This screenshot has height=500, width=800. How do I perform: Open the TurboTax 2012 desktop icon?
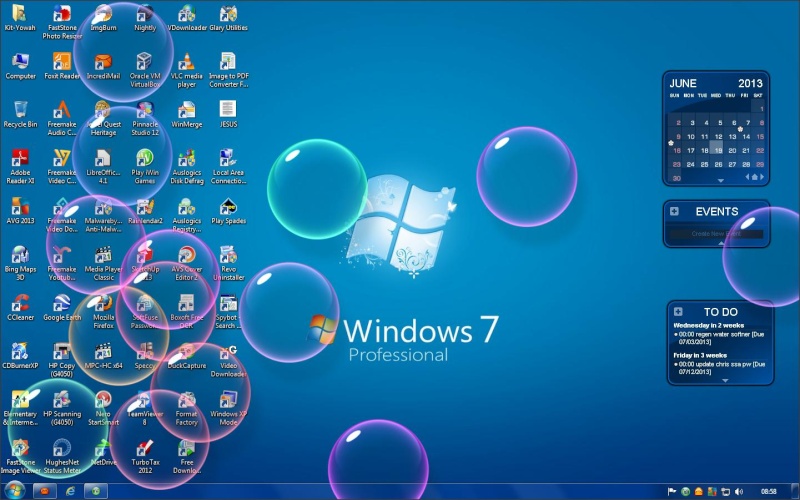click(x=145, y=456)
